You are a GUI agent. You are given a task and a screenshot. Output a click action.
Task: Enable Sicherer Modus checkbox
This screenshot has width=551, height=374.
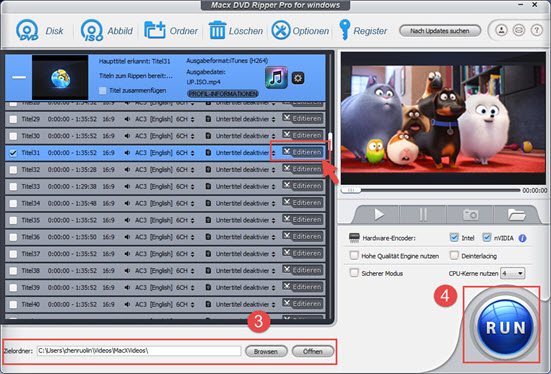pos(354,273)
